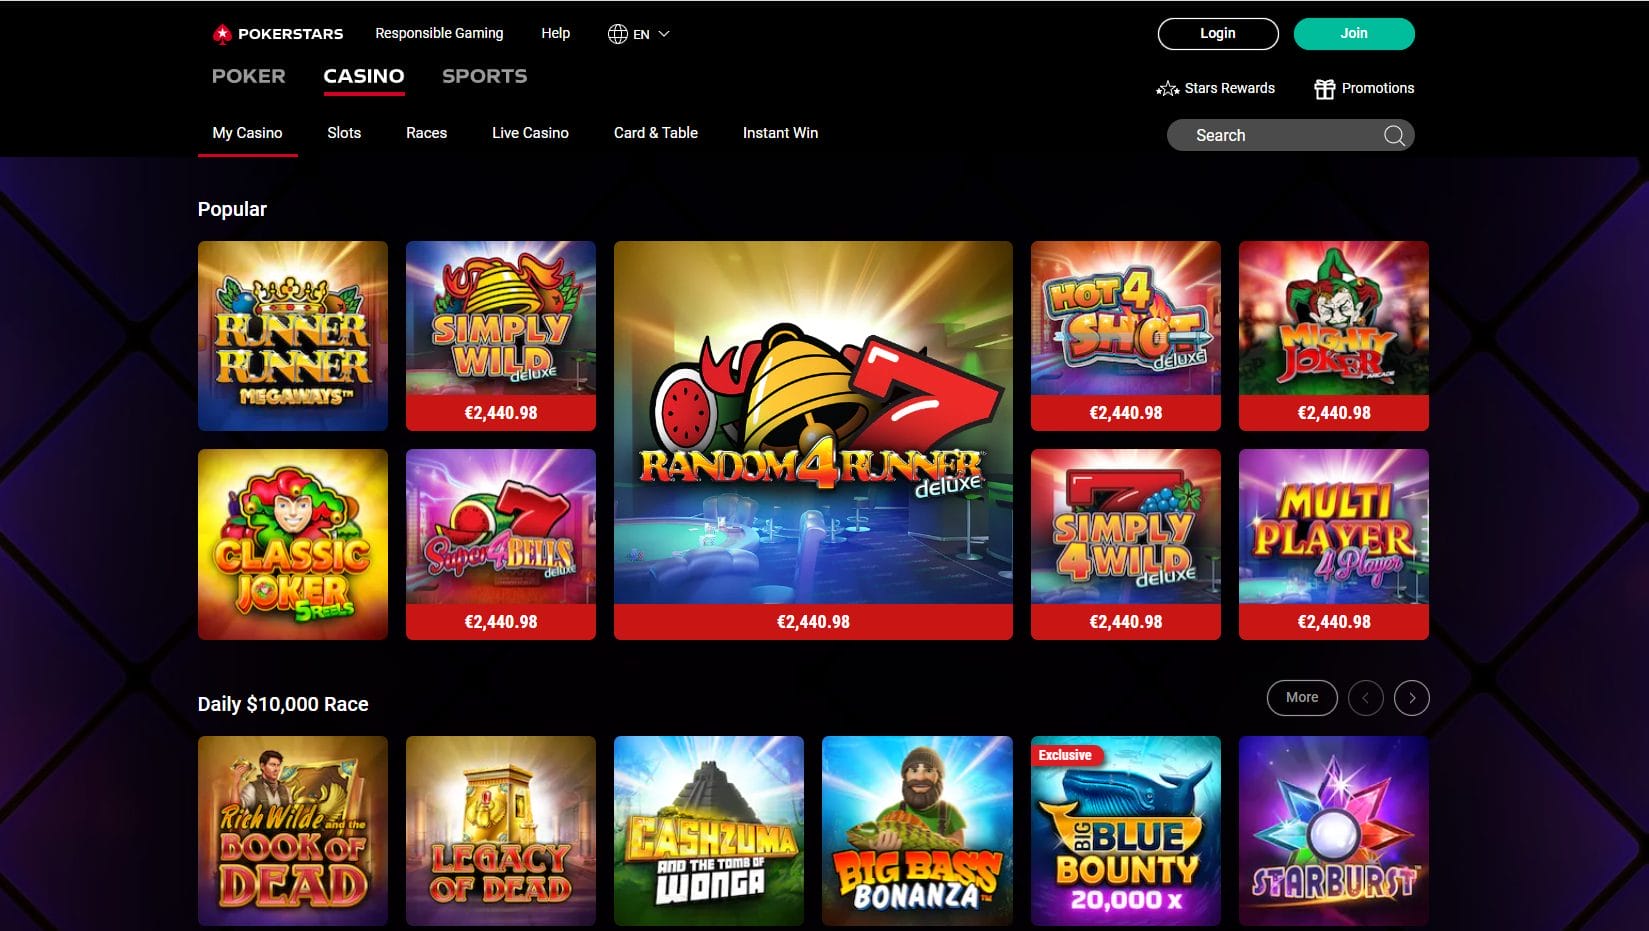The width and height of the screenshot is (1649, 931).
Task: Click the left carousel arrow
Action: click(x=1365, y=698)
